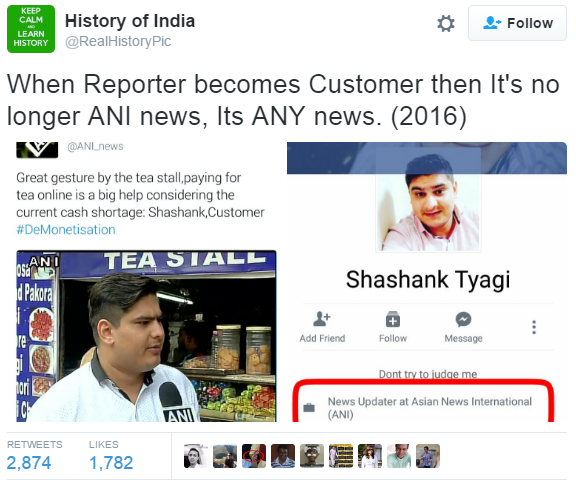View the 2,874 retweets count

coord(29,463)
